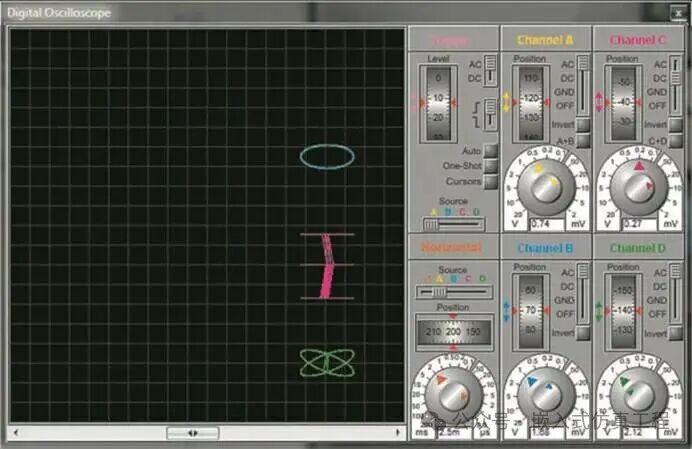This screenshot has height=449, width=692.
Task: Click the Horizontal timebase knob
Action: point(453,396)
